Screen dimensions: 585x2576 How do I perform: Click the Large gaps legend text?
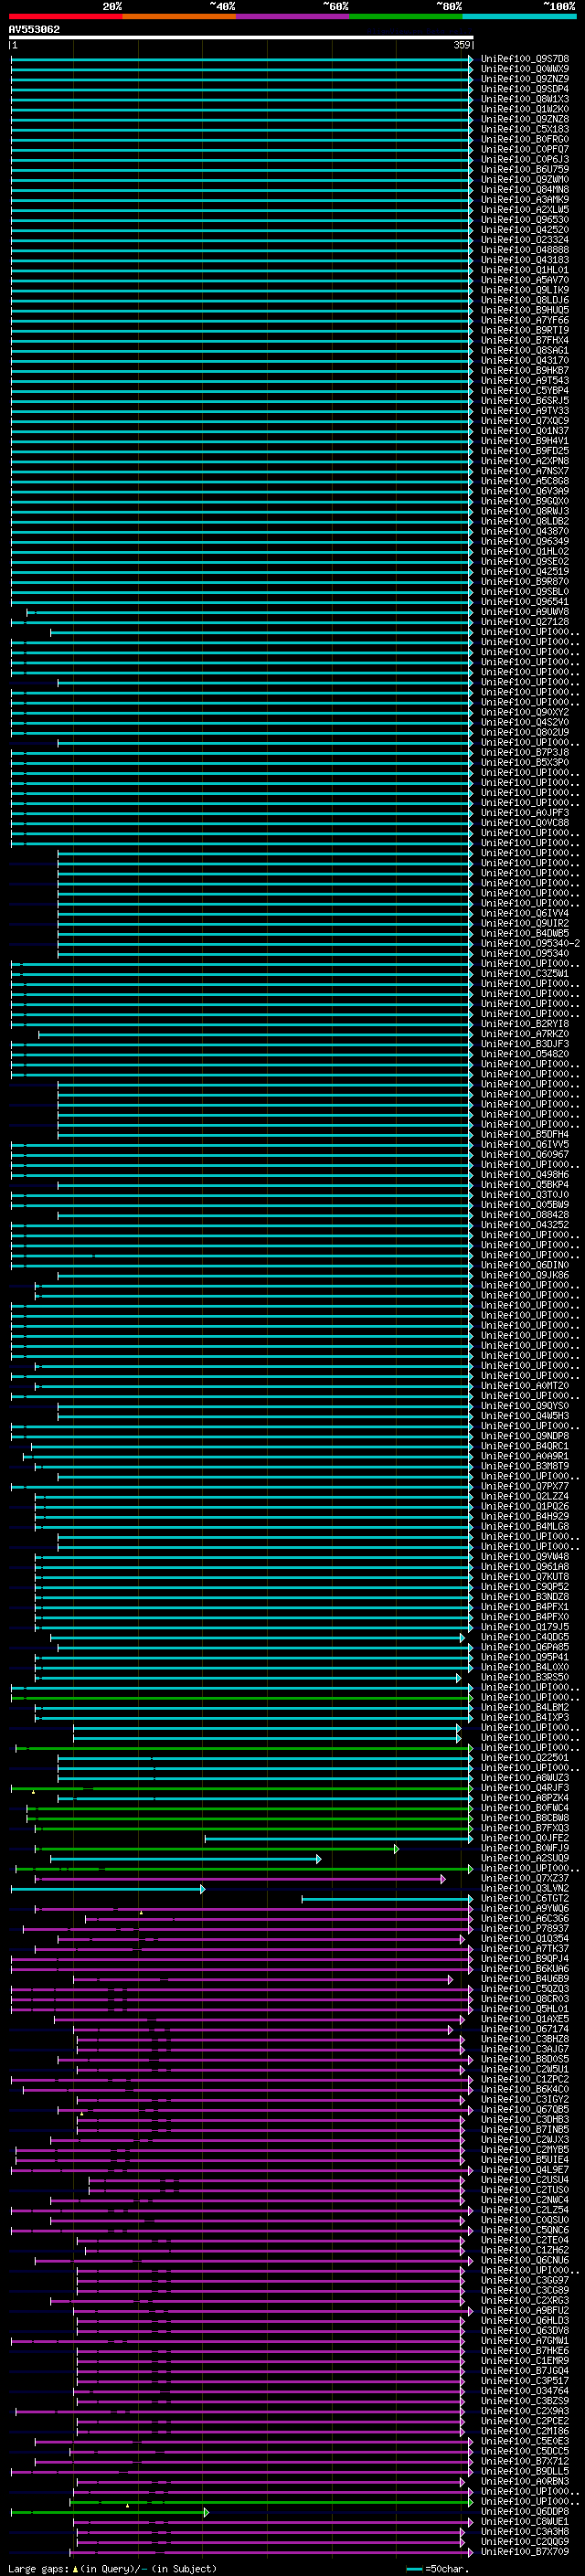pos(113,2568)
